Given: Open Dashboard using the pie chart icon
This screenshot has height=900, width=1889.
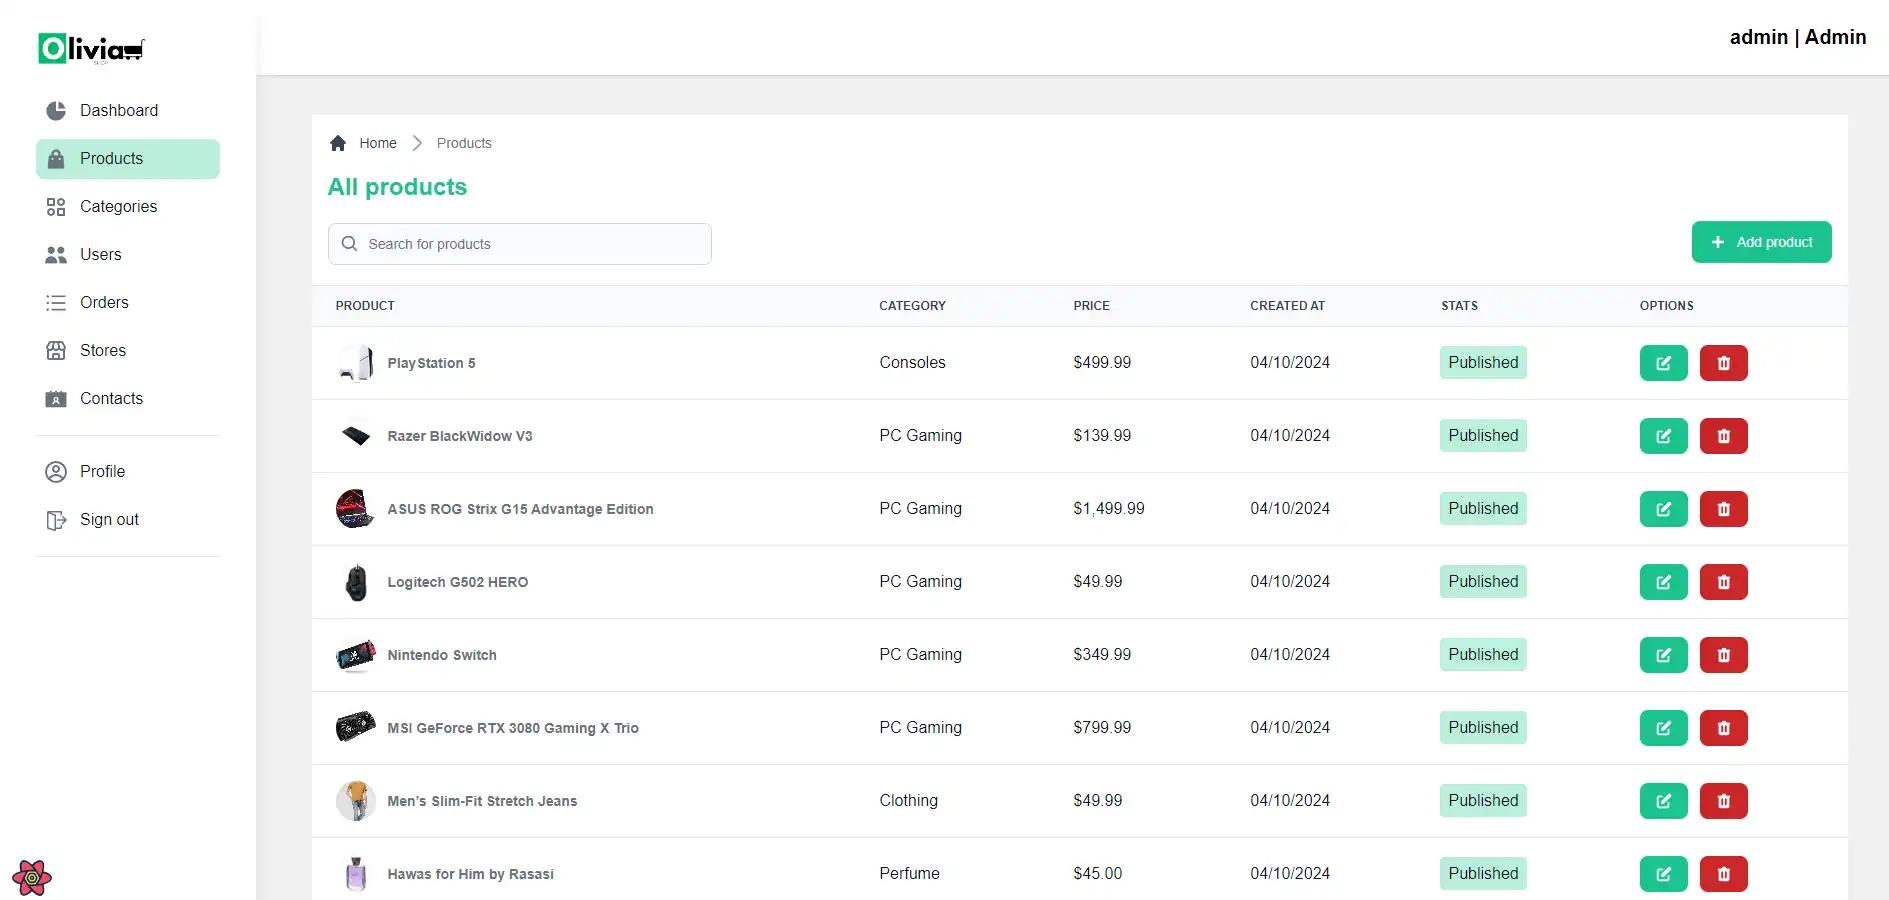Looking at the screenshot, I should [x=55, y=110].
